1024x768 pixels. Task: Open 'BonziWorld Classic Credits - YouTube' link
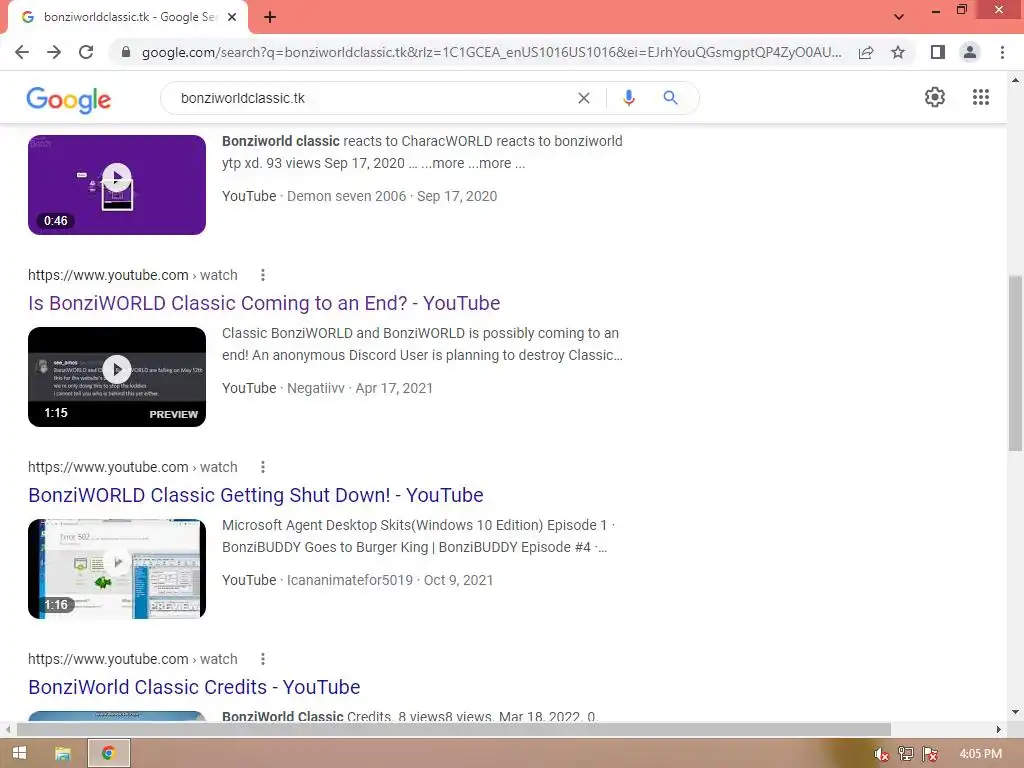coord(194,687)
